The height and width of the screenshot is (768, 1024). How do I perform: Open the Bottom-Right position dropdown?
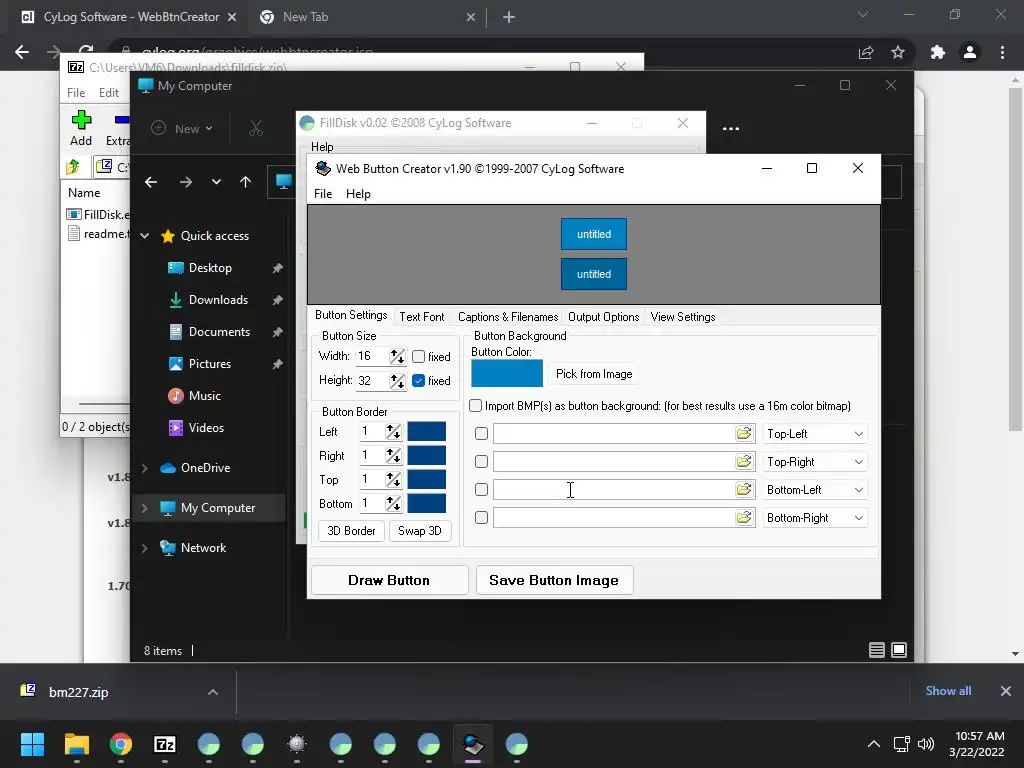pyautogui.click(x=814, y=518)
